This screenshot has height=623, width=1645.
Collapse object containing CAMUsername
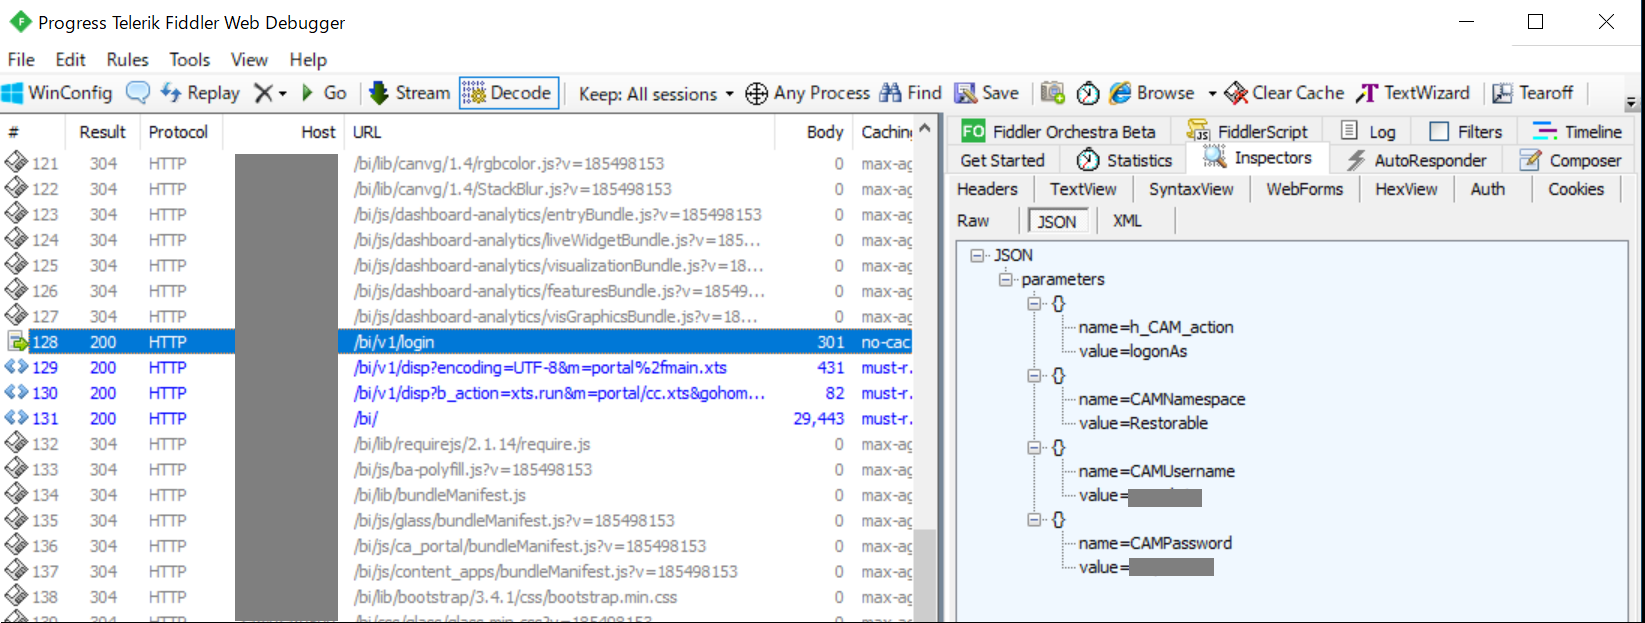[1034, 447]
